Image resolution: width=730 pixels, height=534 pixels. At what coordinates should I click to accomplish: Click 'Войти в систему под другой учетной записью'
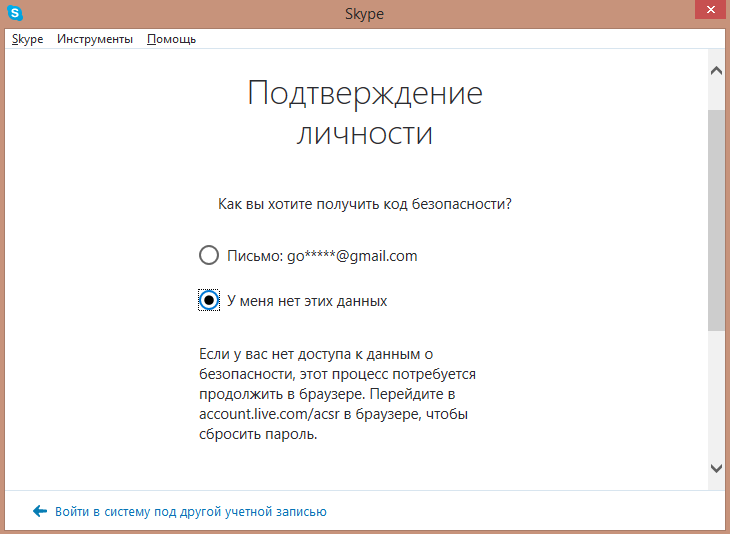(x=191, y=511)
